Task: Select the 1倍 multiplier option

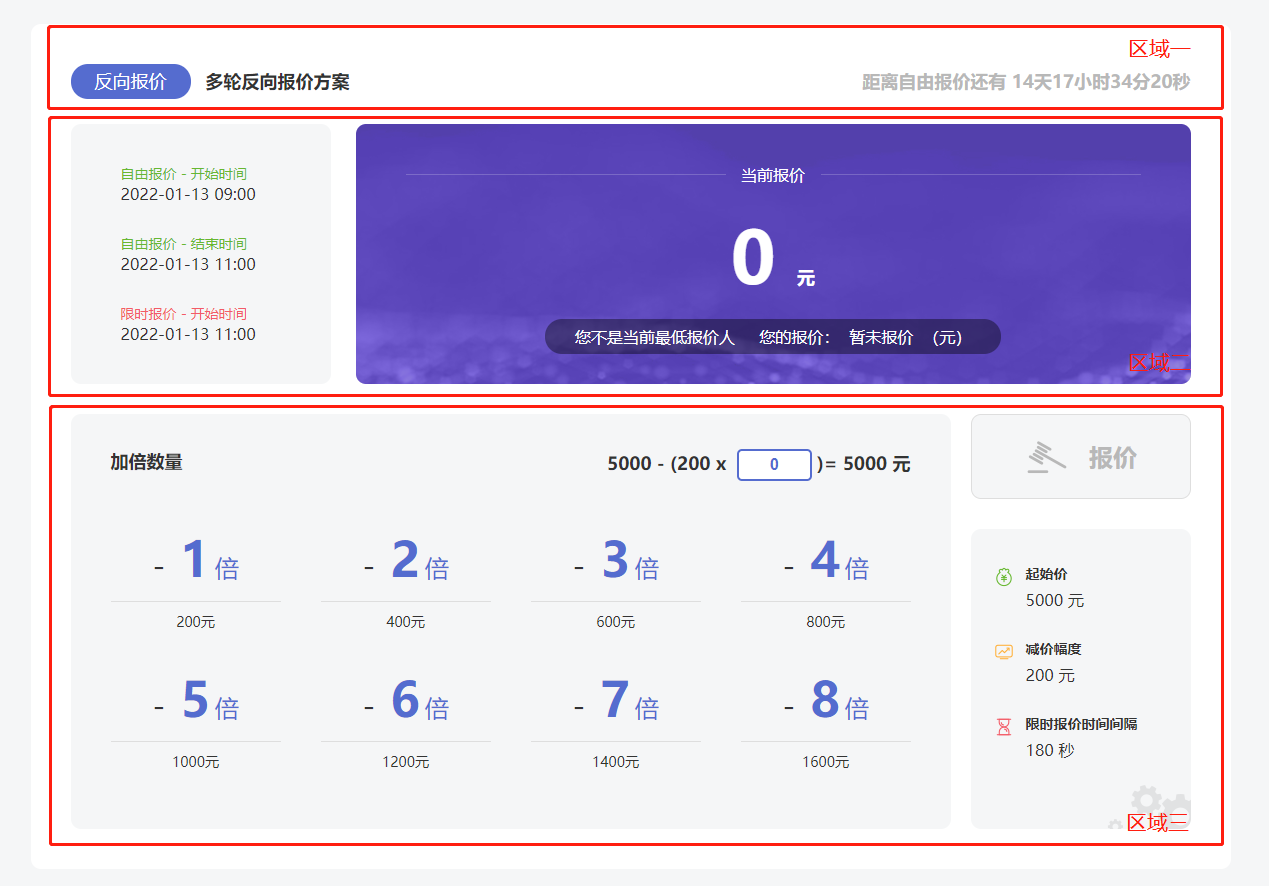Action: [196, 562]
